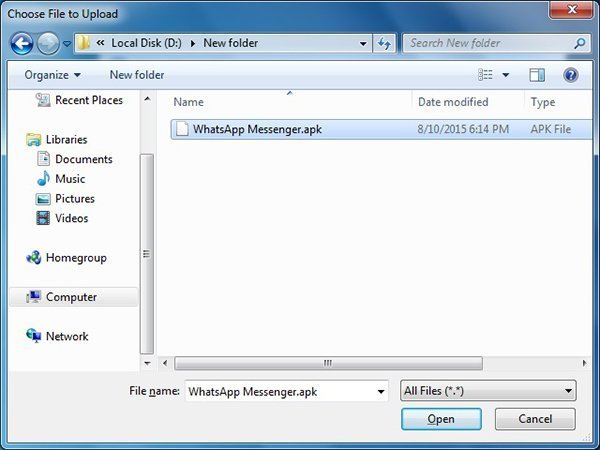
Task: Open help with the question mark icon
Action: [x=570, y=75]
